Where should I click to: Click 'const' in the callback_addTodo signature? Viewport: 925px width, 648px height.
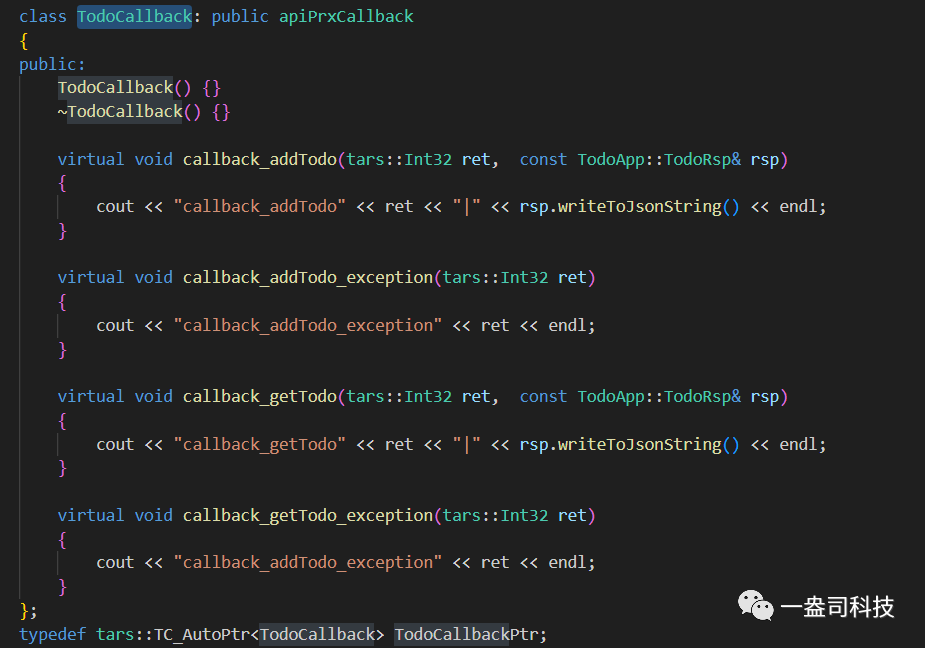click(x=543, y=159)
